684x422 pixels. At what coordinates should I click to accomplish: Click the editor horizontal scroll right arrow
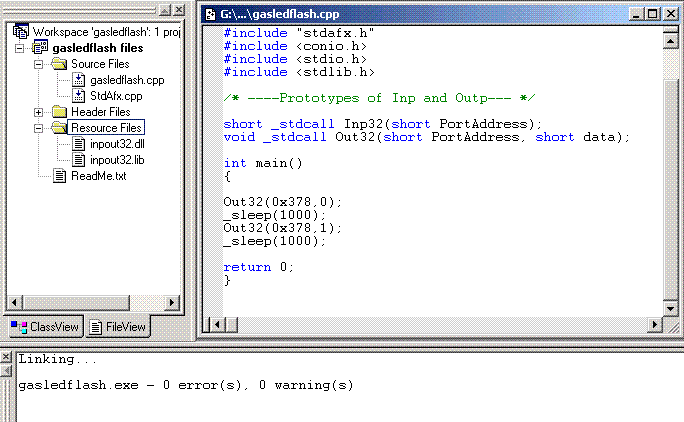coord(654,324)
